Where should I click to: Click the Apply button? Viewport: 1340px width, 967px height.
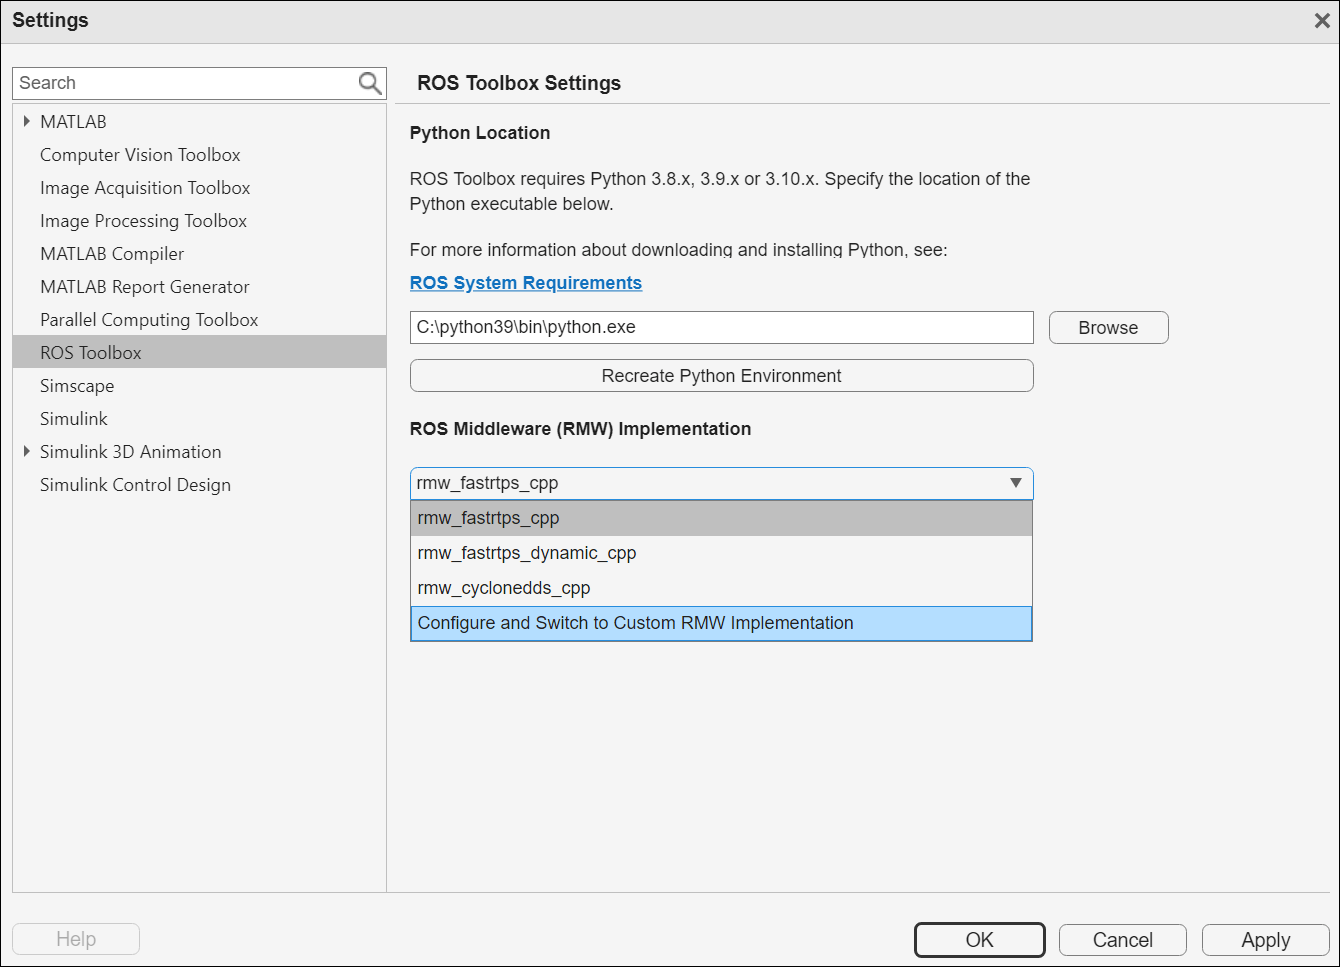click(x=1265, y=940)
